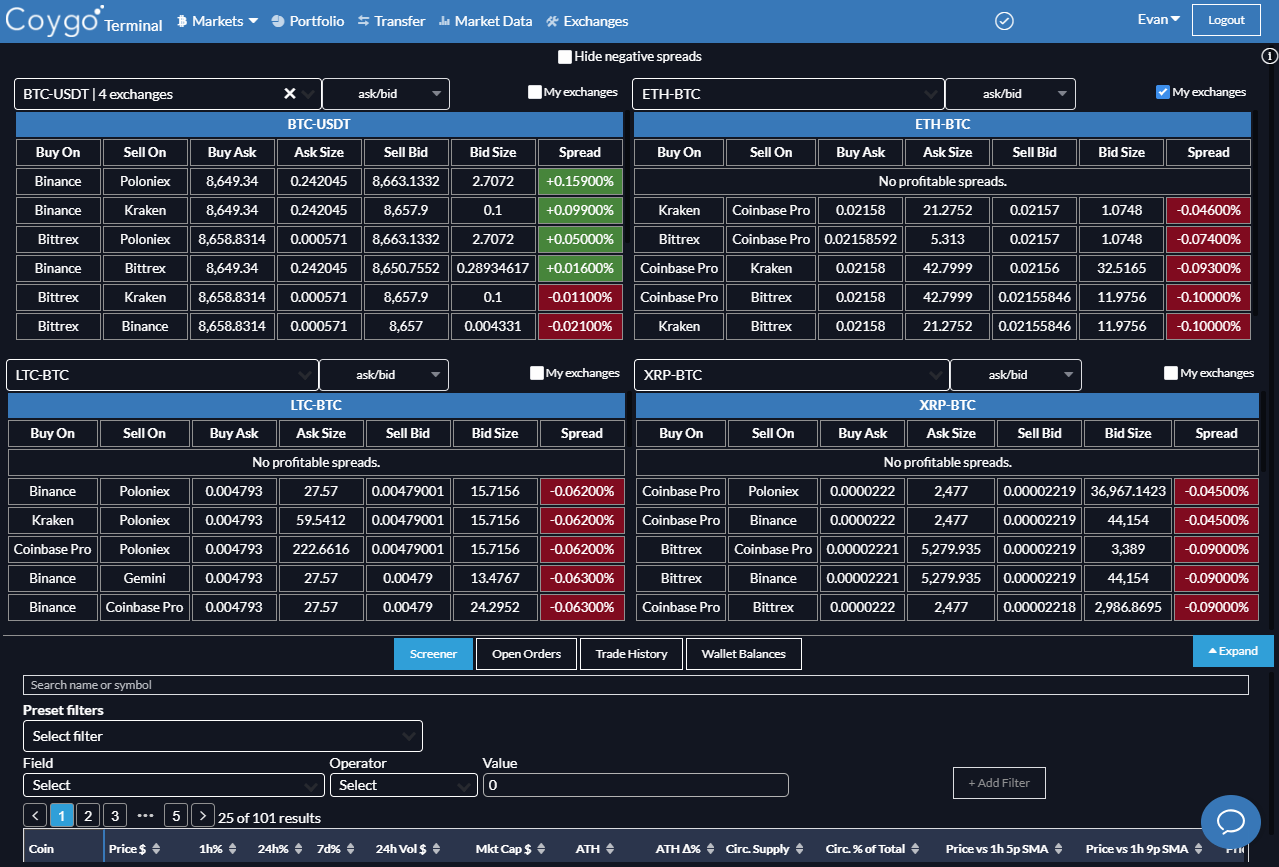Screen dimensions: 1279x867
Task: Click the Gemini cell in LTC-BTC table
Action: (145, 578)
